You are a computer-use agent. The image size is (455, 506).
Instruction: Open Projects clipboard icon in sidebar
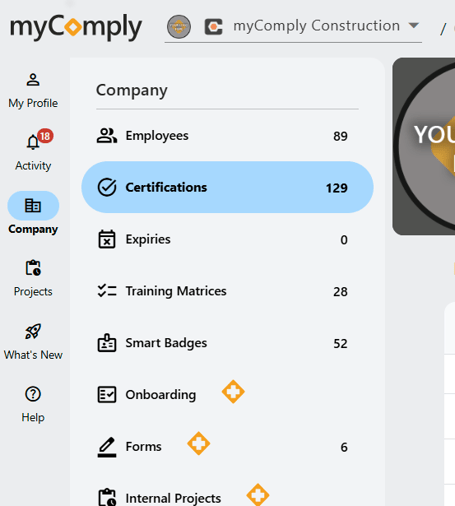pyautogui.click(x=33, y=268)
